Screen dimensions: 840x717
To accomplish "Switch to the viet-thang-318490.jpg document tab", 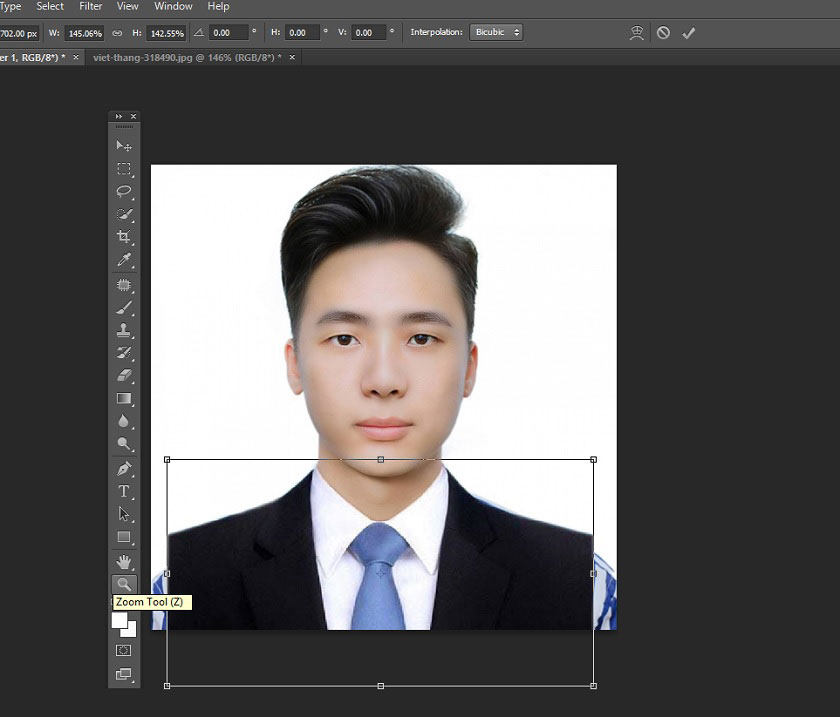I will (x=187, y=57).
